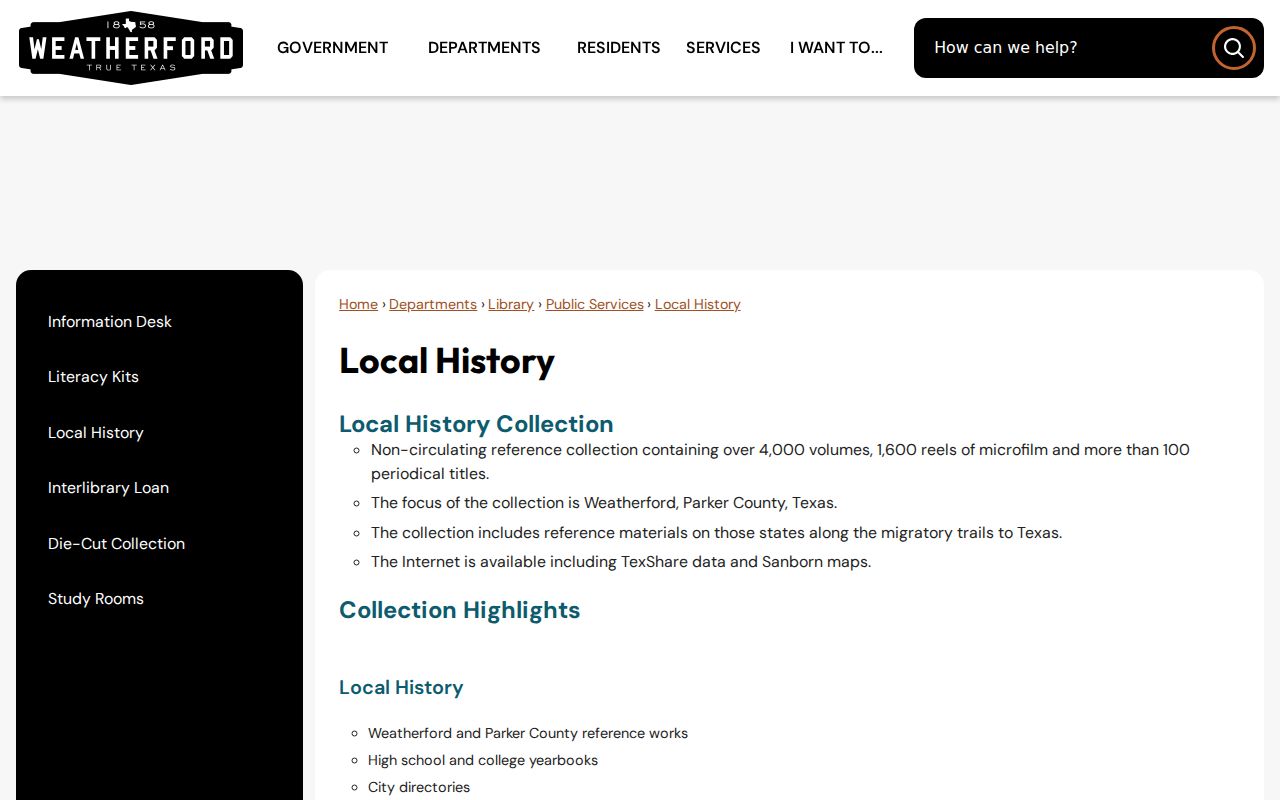
Task: Open Literacy Kits sidebar link
Action: click(x=93, y=377)
